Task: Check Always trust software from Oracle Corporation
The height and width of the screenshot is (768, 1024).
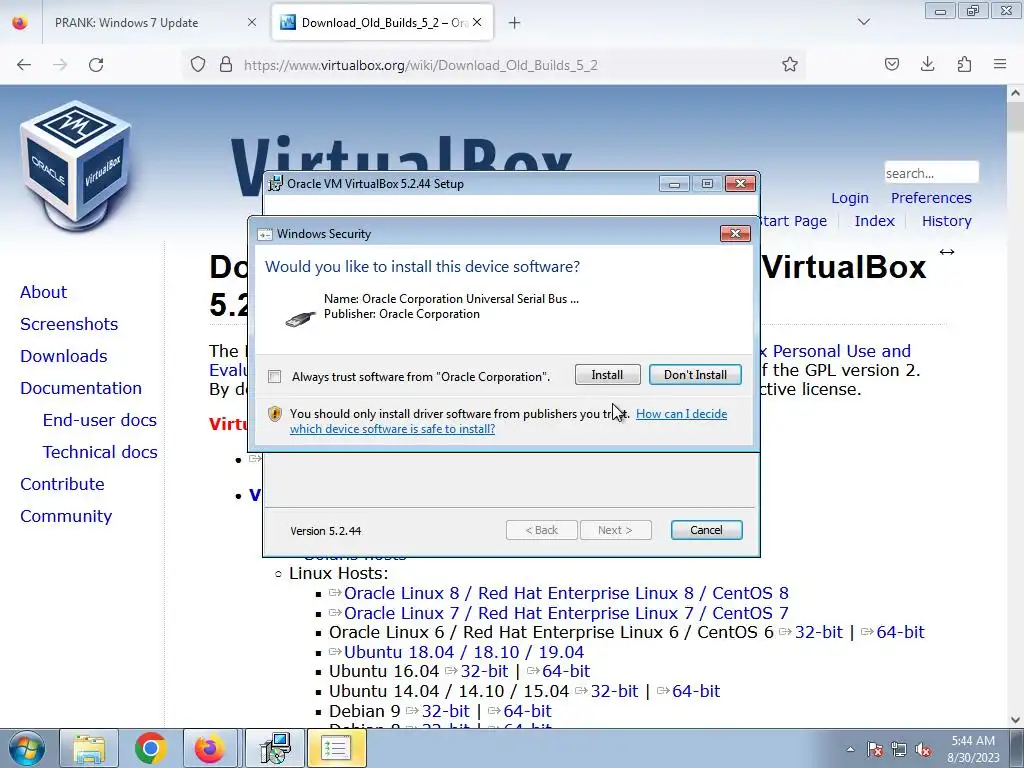Action: tap(275, 376)
